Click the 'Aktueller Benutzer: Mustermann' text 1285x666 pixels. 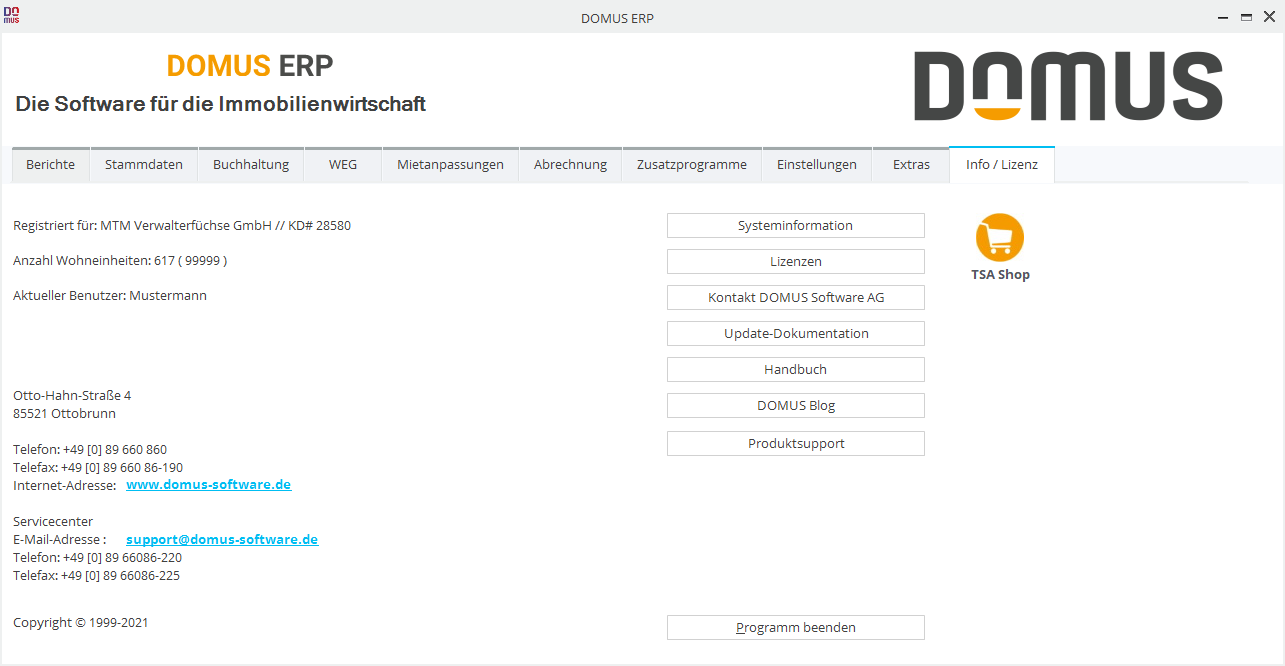110,296
